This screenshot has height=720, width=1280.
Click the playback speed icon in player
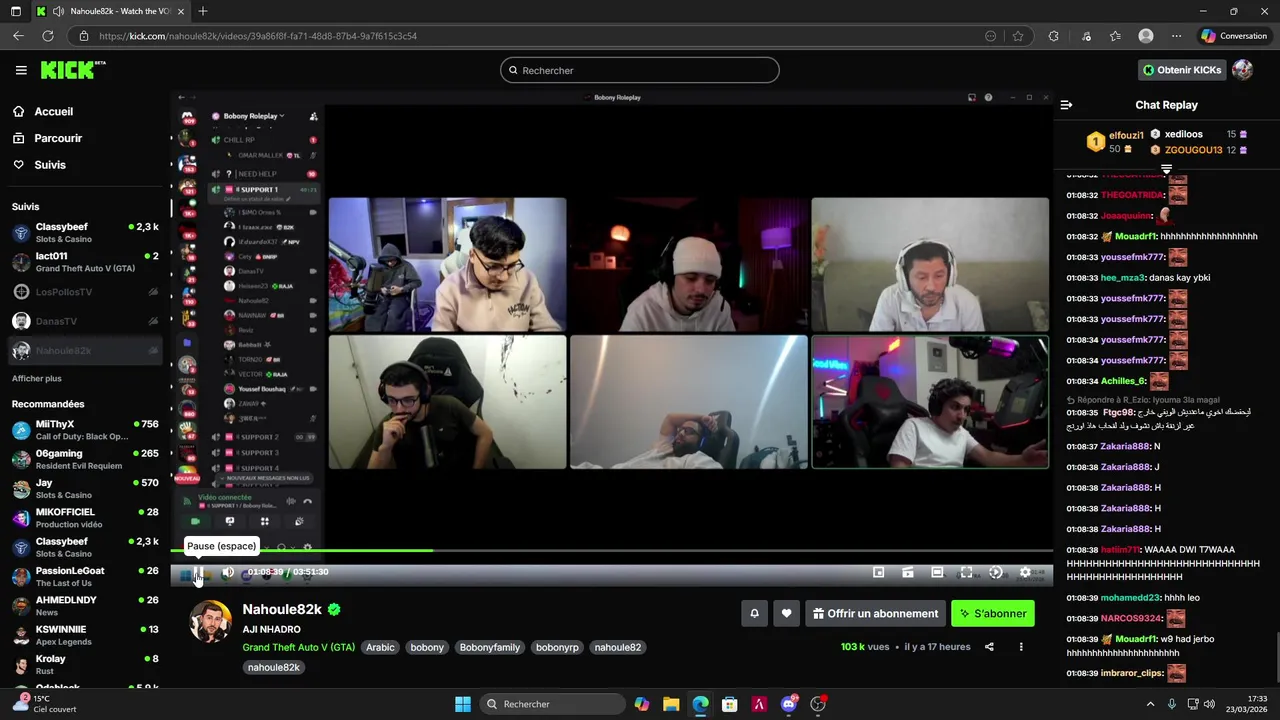995,573
